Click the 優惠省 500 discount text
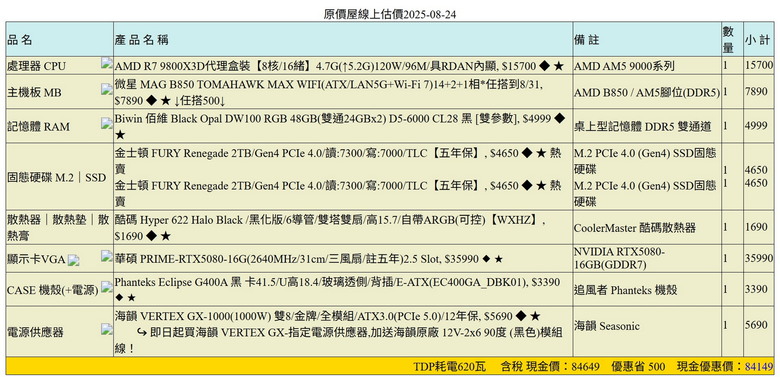 click(638, 367)
